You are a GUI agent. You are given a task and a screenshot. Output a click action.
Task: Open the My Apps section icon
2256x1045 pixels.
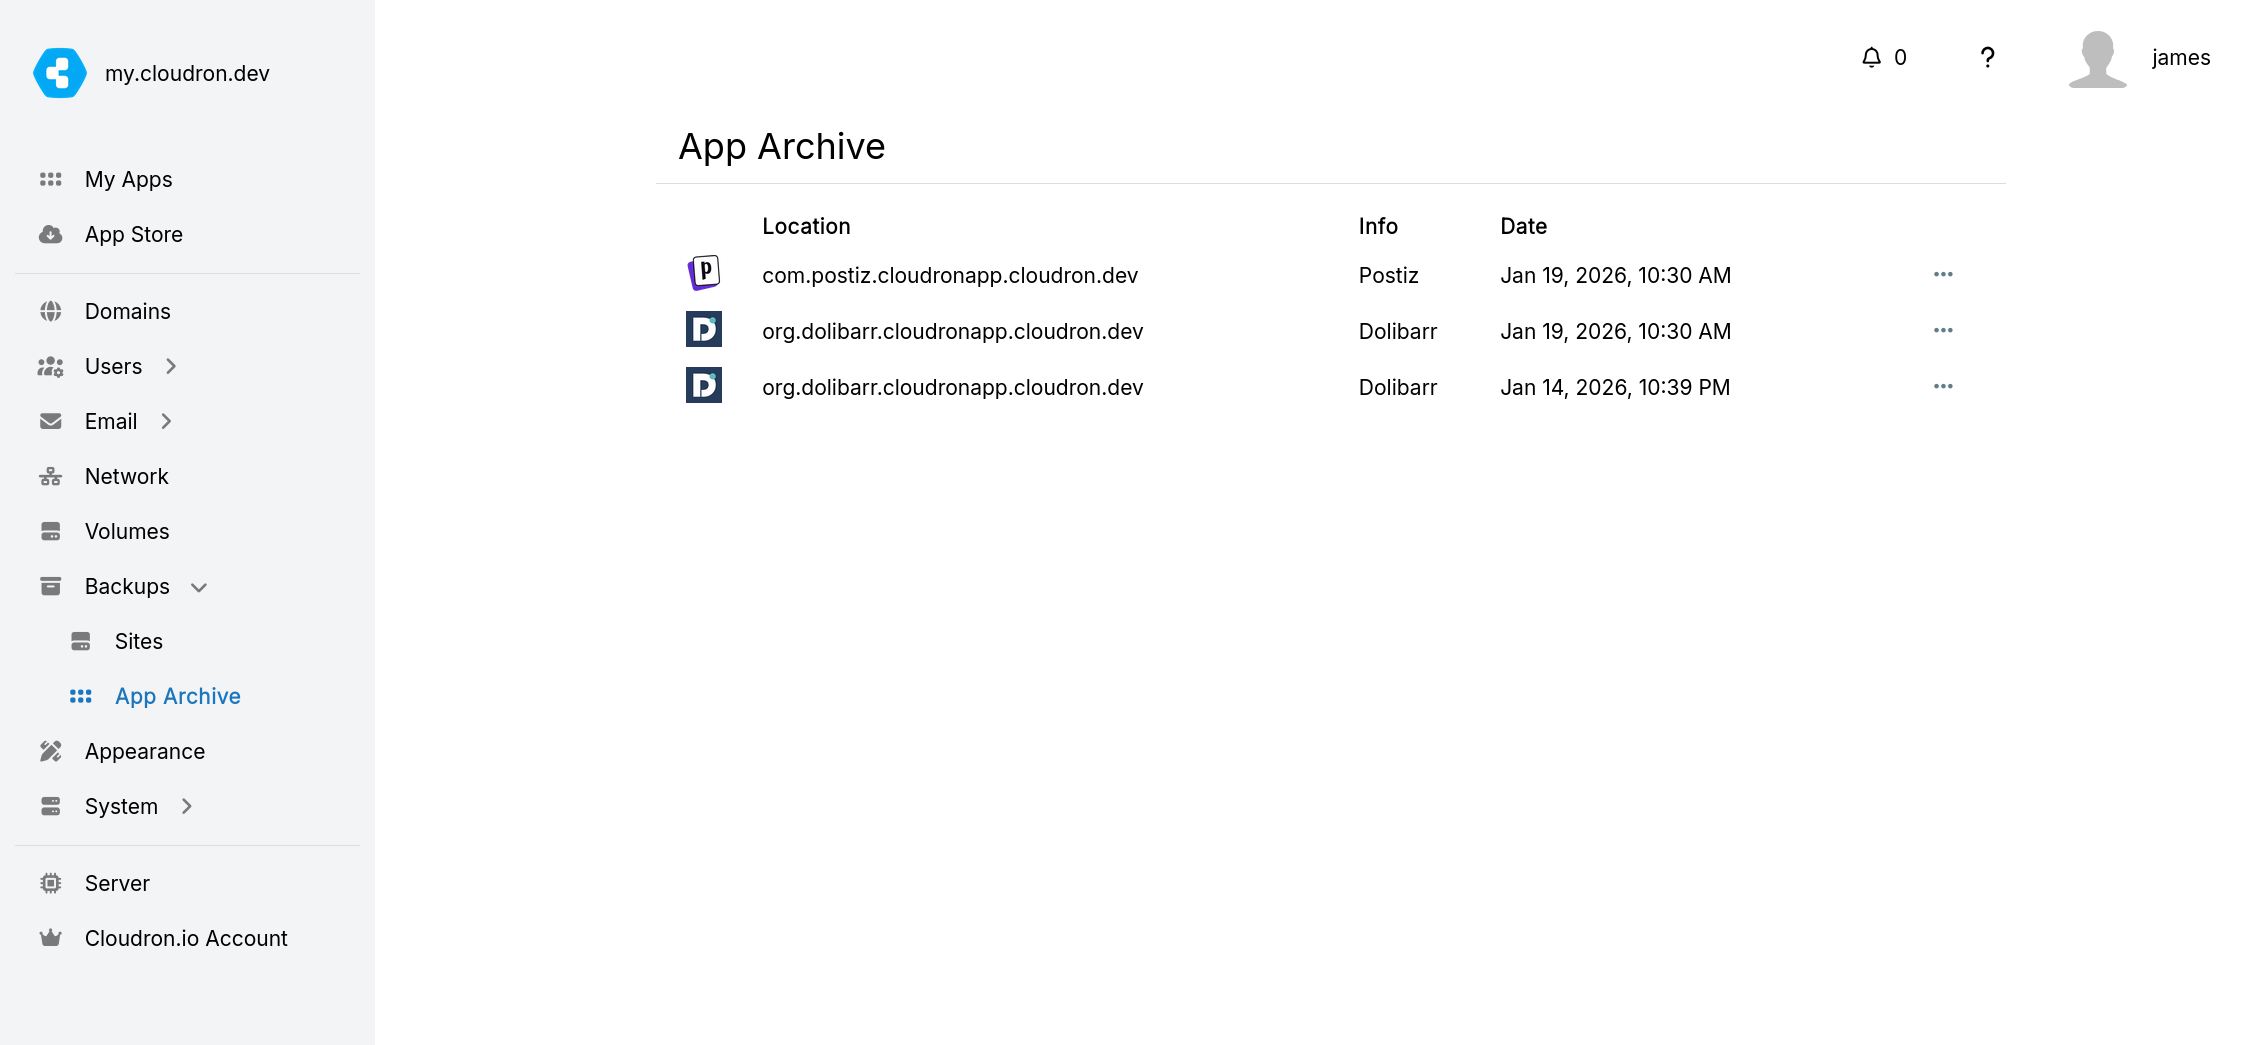(51, 179)
